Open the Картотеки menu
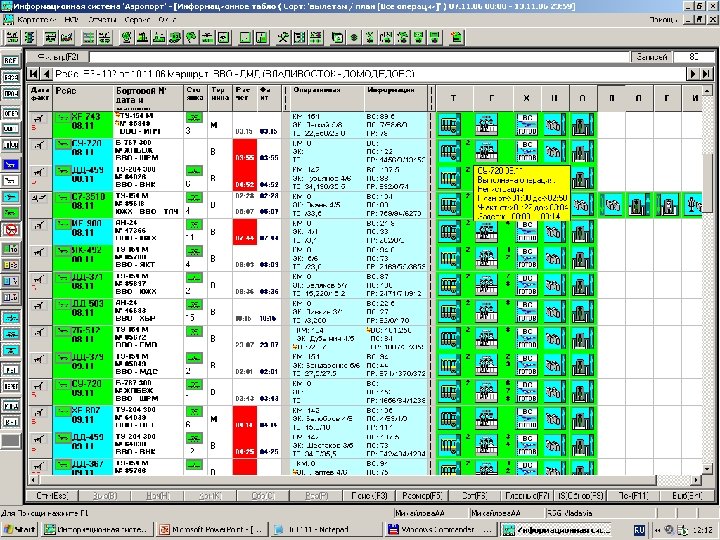The height and width of the screenshot is (540, 720). (x=37, y=20)
